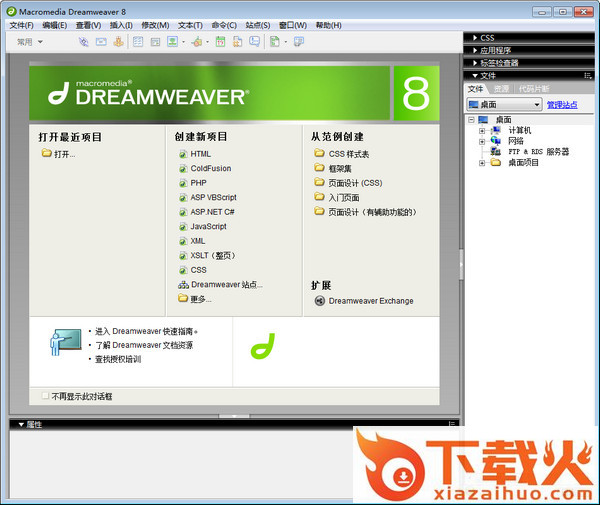Click the Server-Side Include icon
Image resolution: width=600 pixels, height=505 pixels.
point(238,42)
